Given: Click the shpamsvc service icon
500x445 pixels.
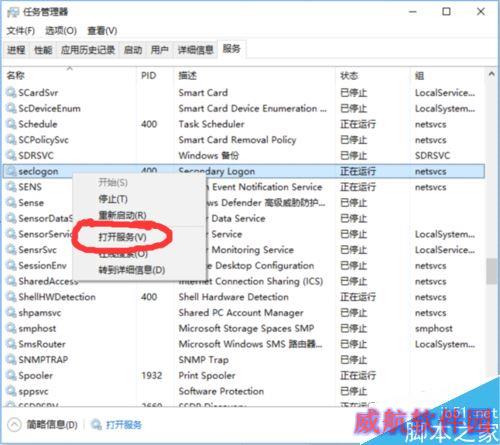Looking at the screenshot, I should [x=12, y=313].
